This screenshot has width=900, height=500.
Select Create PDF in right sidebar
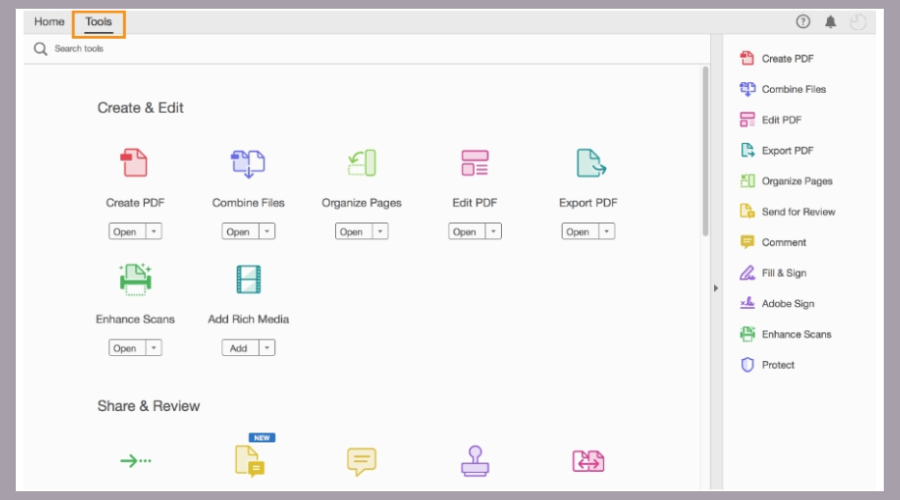777,59
